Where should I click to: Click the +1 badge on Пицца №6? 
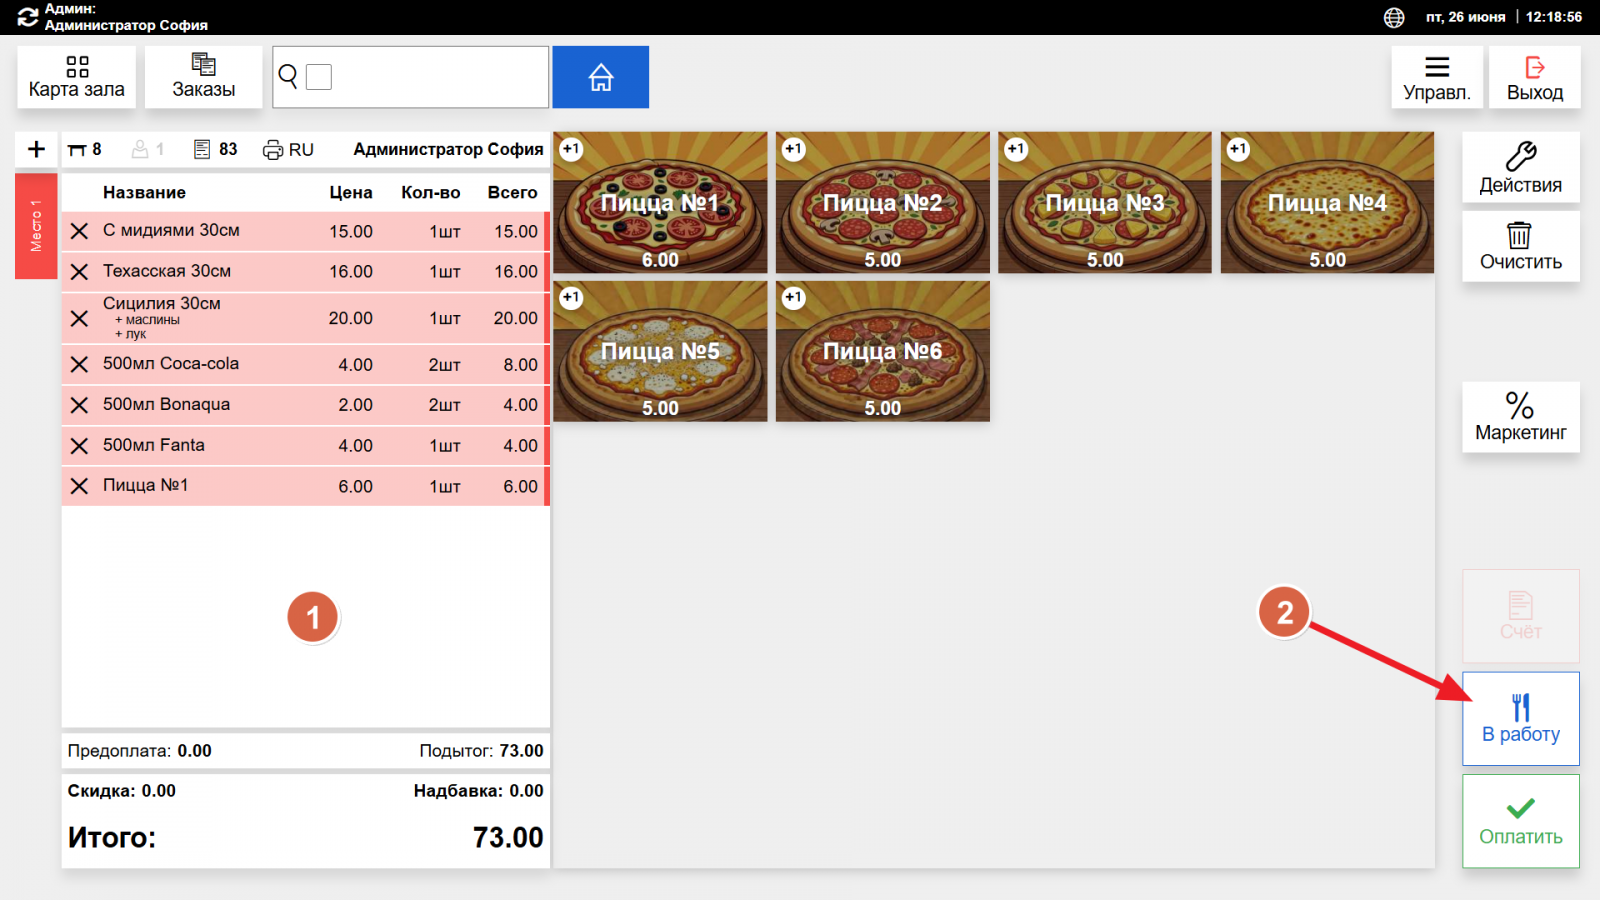794,298
